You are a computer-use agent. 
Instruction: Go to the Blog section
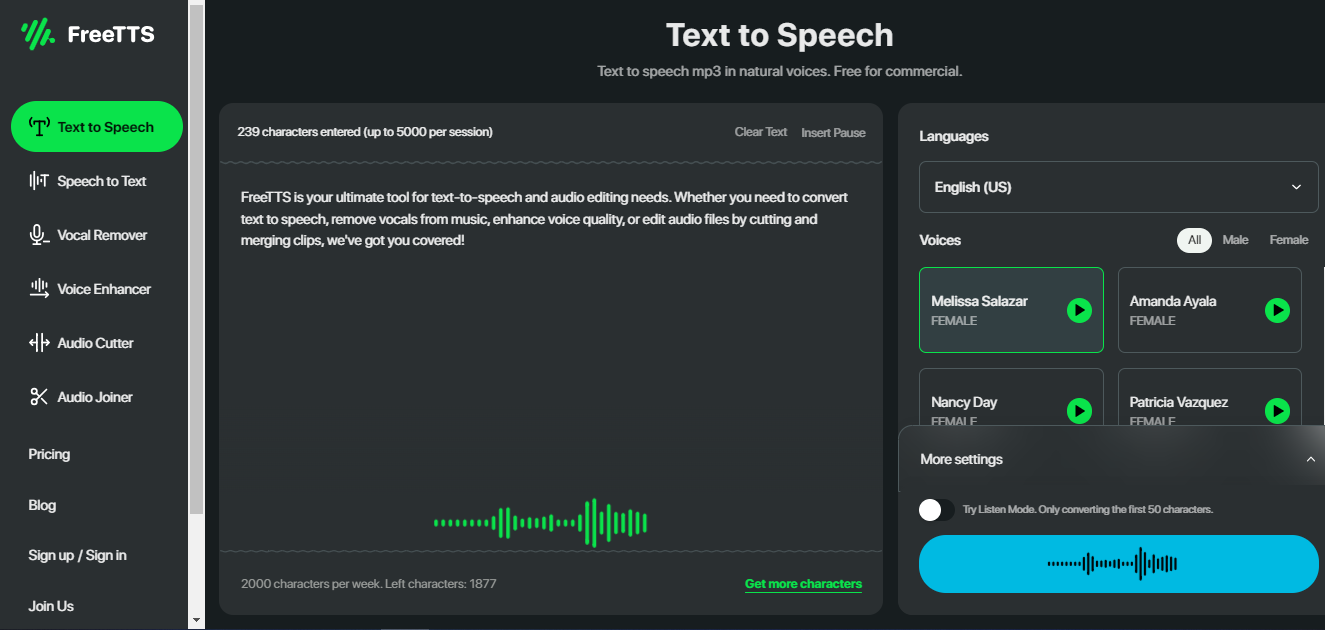tap(42, 505)
